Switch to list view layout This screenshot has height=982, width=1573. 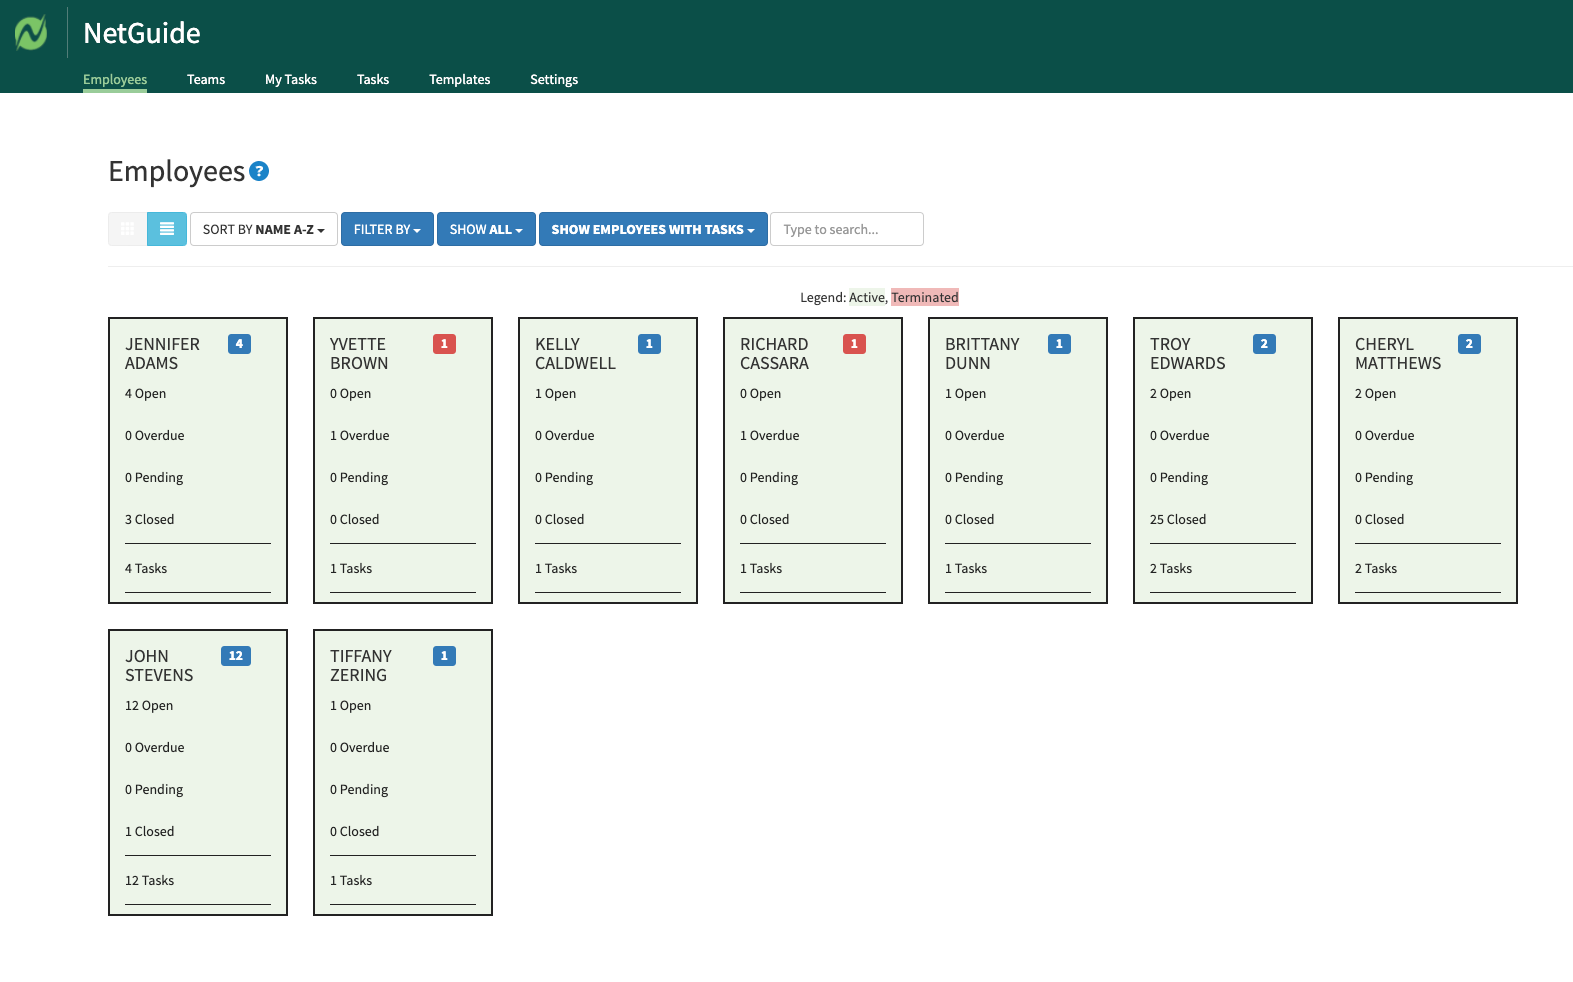pos(167,229)
